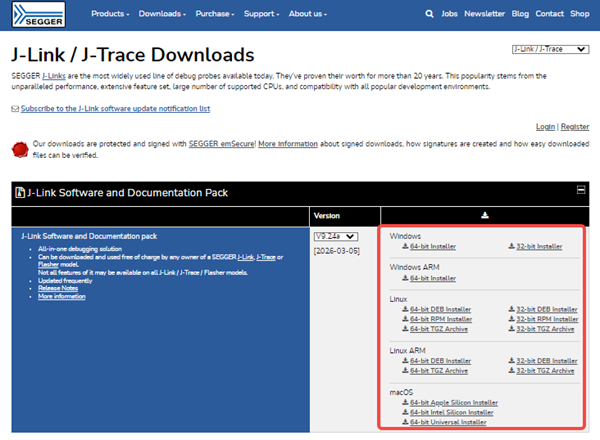
Task: Click the search magnifier icon
Action: [429, 15]
